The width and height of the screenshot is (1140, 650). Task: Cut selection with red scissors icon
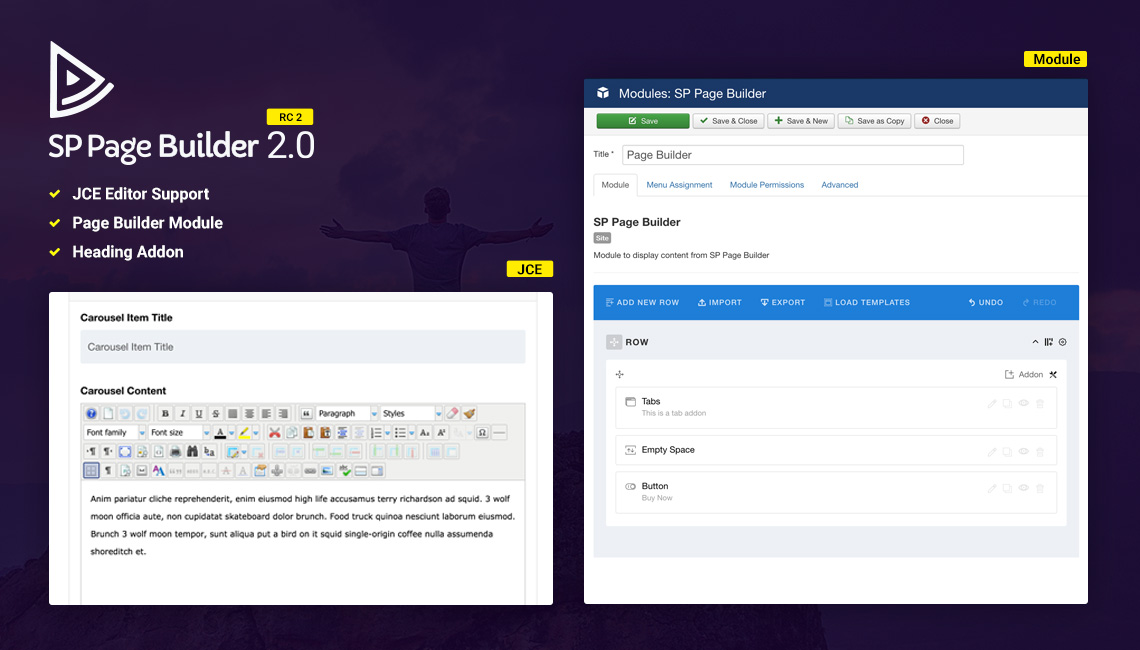[275, 433]
